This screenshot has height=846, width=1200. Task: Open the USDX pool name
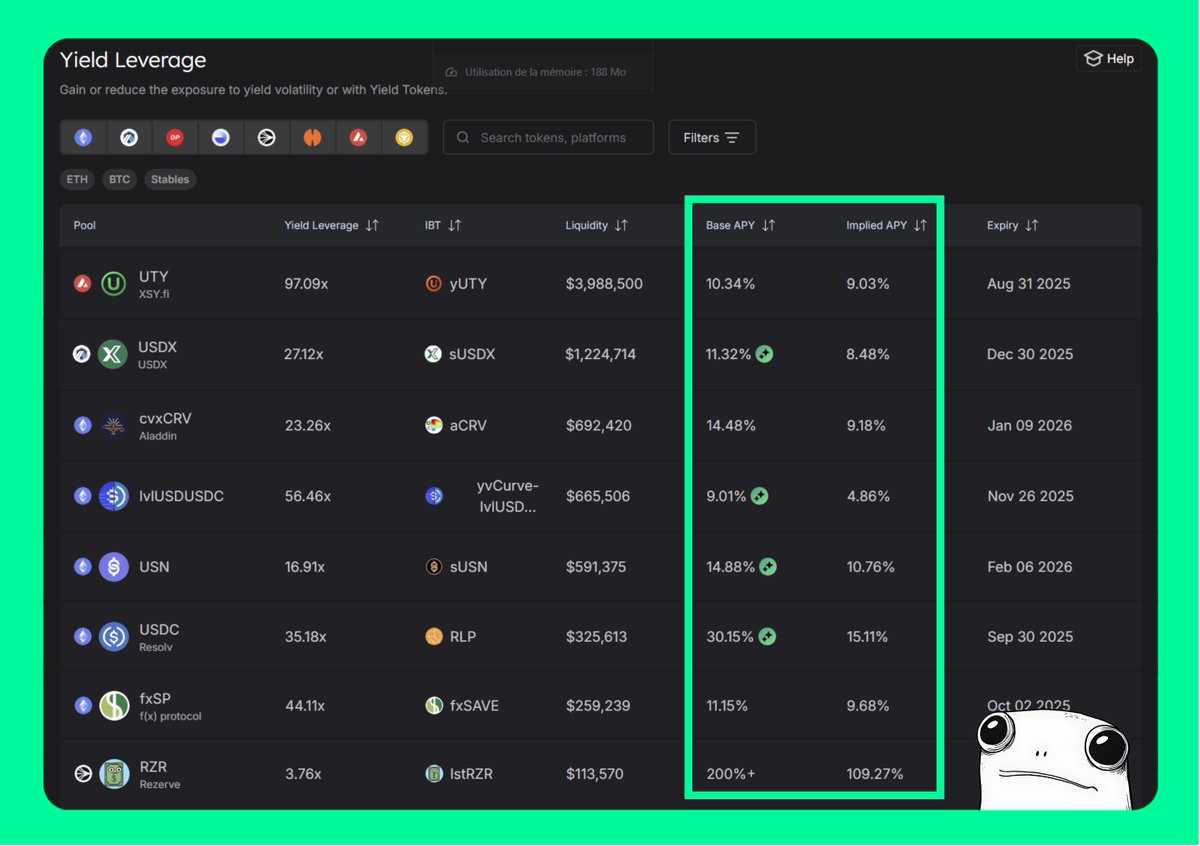(158, 347)
